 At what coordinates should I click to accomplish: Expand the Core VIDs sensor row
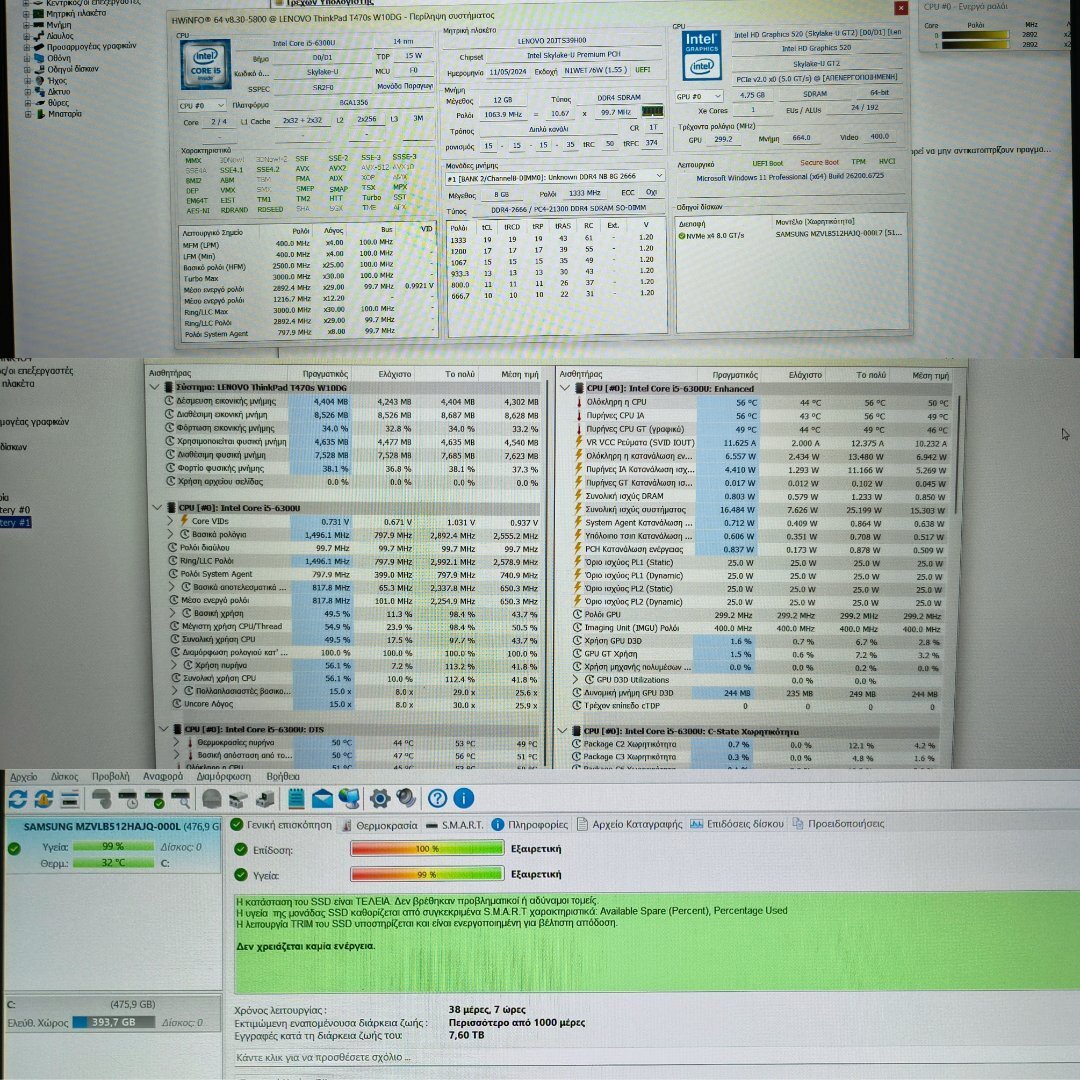point(170,521)
